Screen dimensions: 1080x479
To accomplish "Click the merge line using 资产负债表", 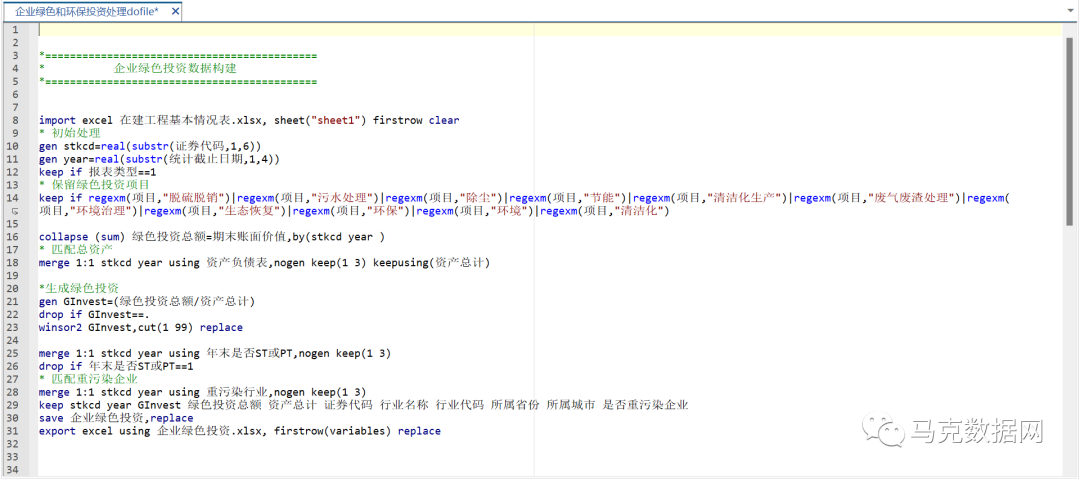I will point(266,263).
